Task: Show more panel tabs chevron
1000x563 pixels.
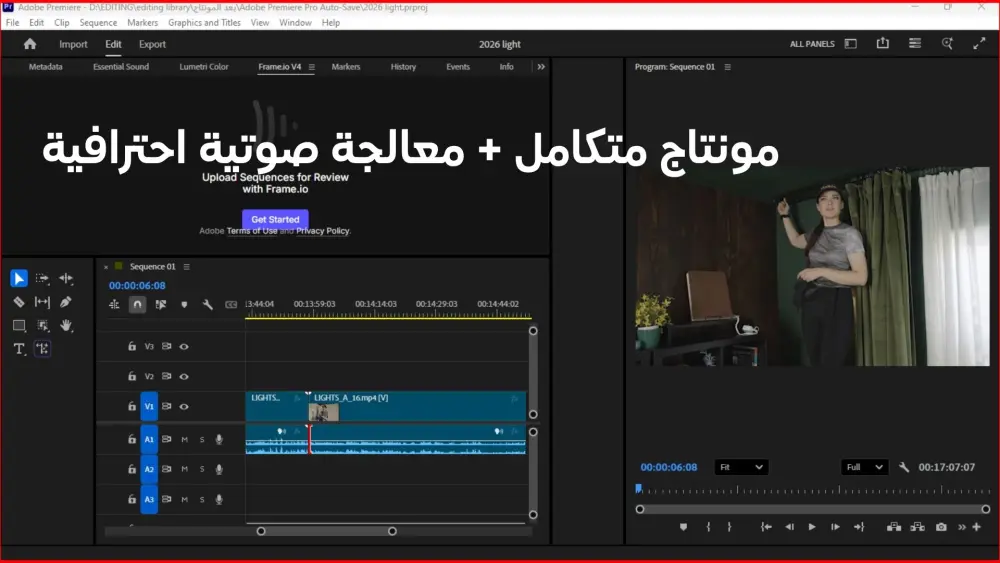Action: pos(541,66)
